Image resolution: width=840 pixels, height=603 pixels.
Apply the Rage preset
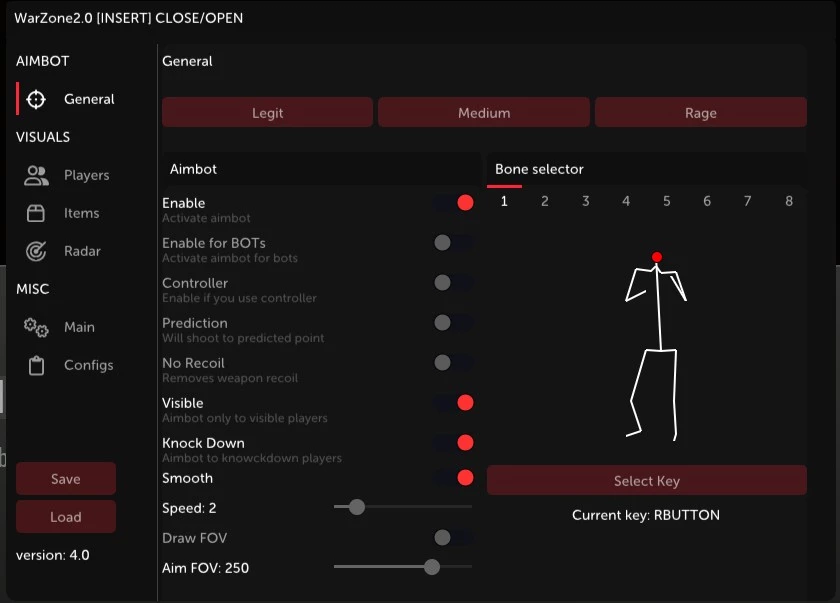(701, 112)
